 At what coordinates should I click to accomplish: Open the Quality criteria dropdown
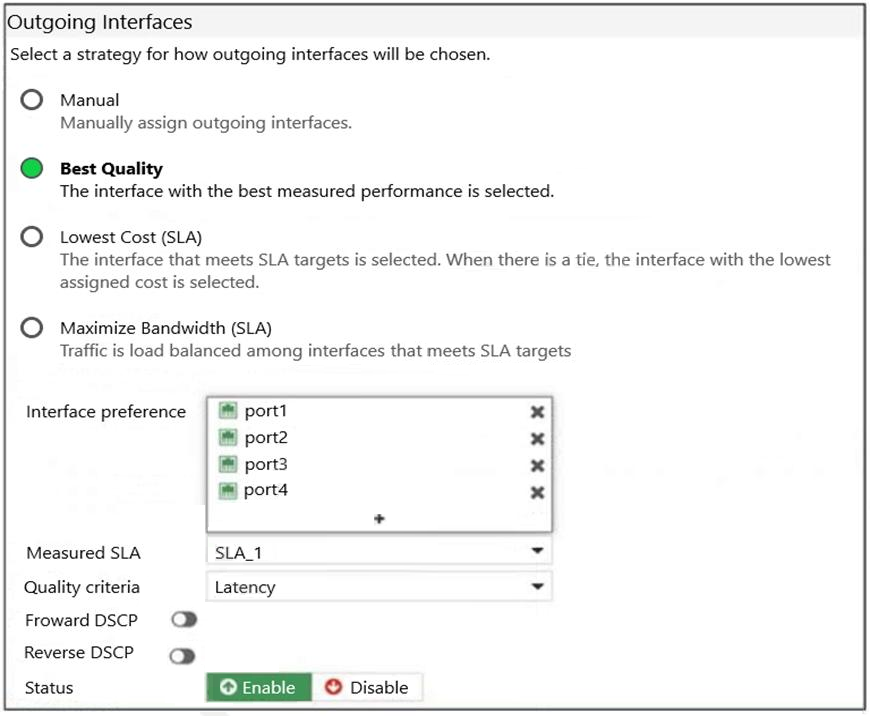[x=379, y=587]
